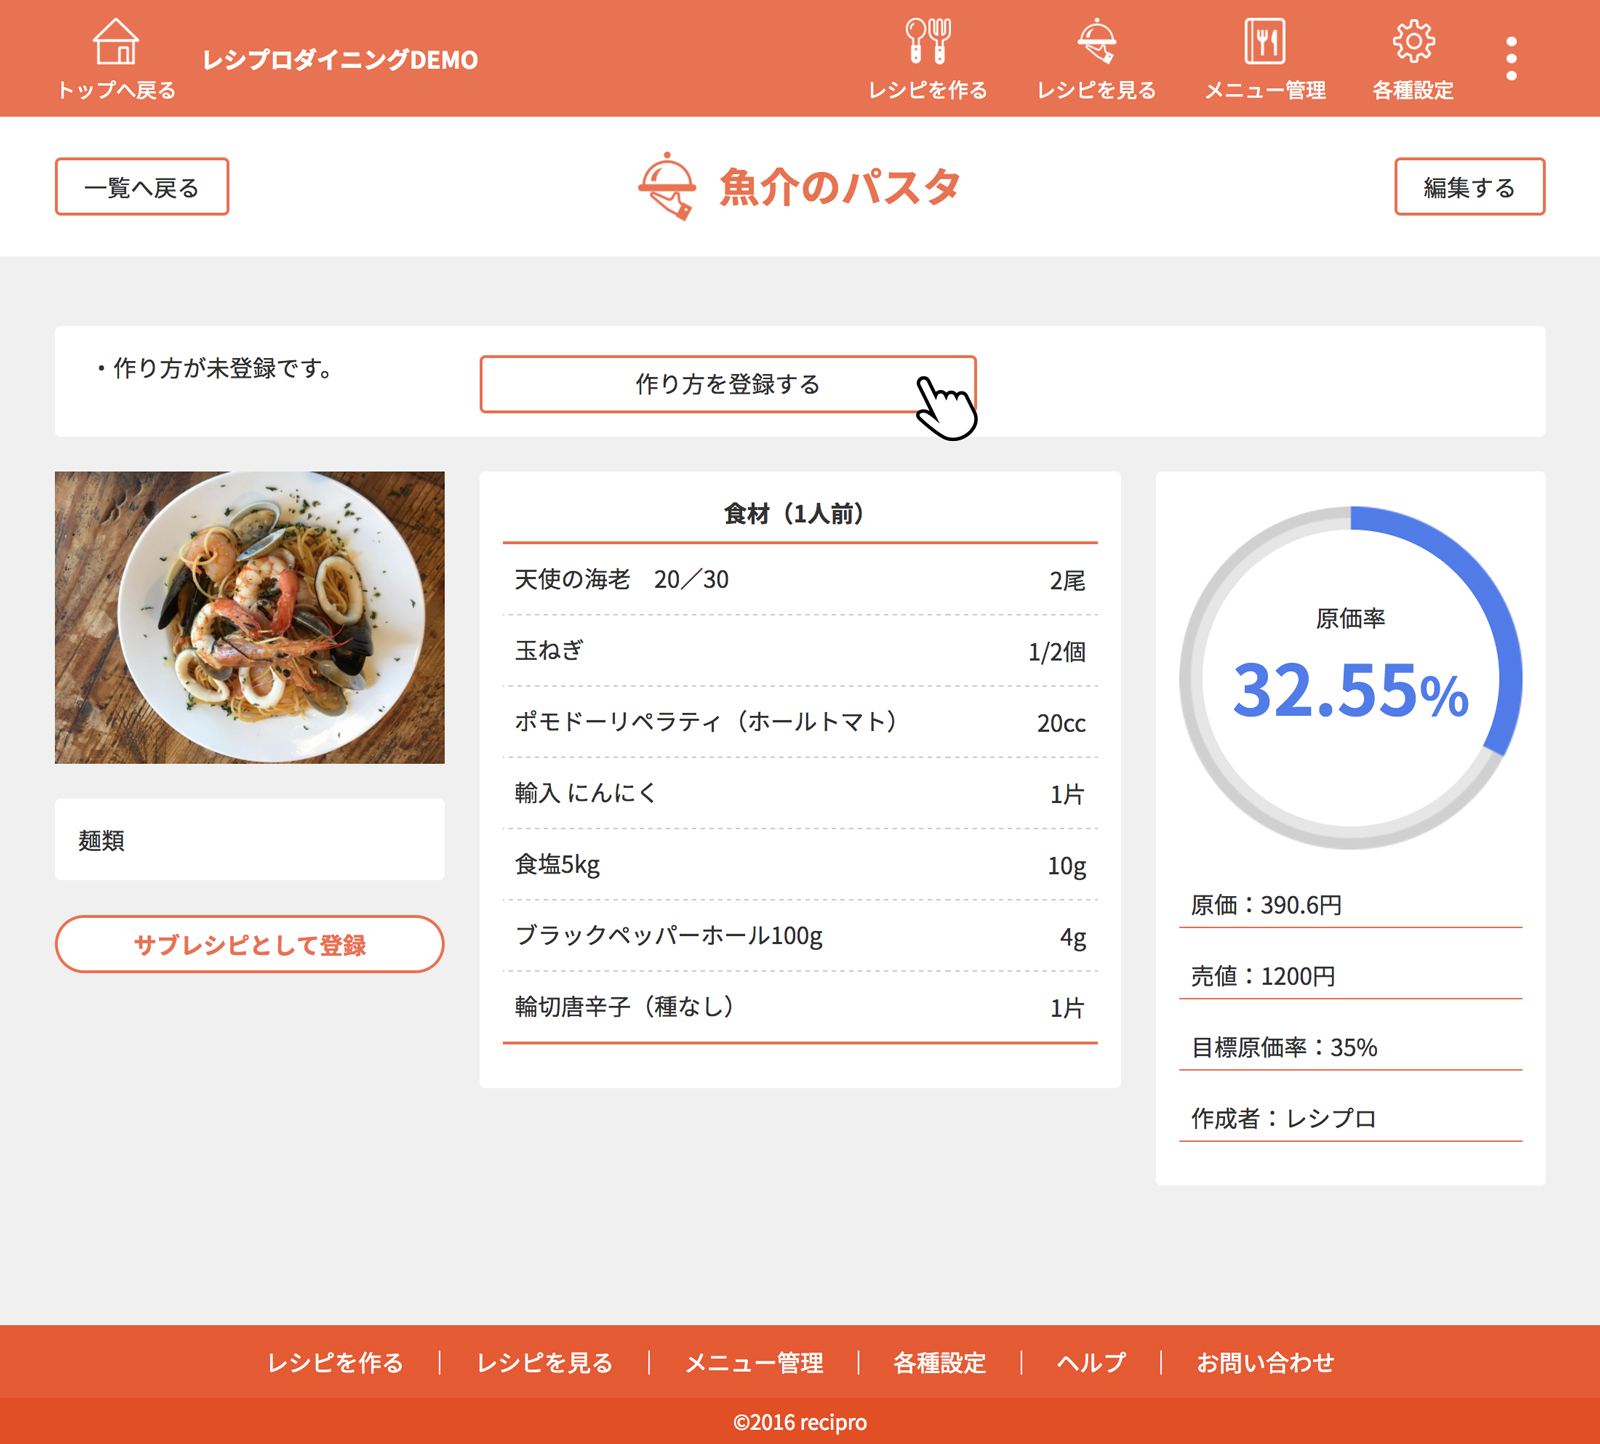Open the 'メニュー管理' menu book icon

click(1265, 42)
